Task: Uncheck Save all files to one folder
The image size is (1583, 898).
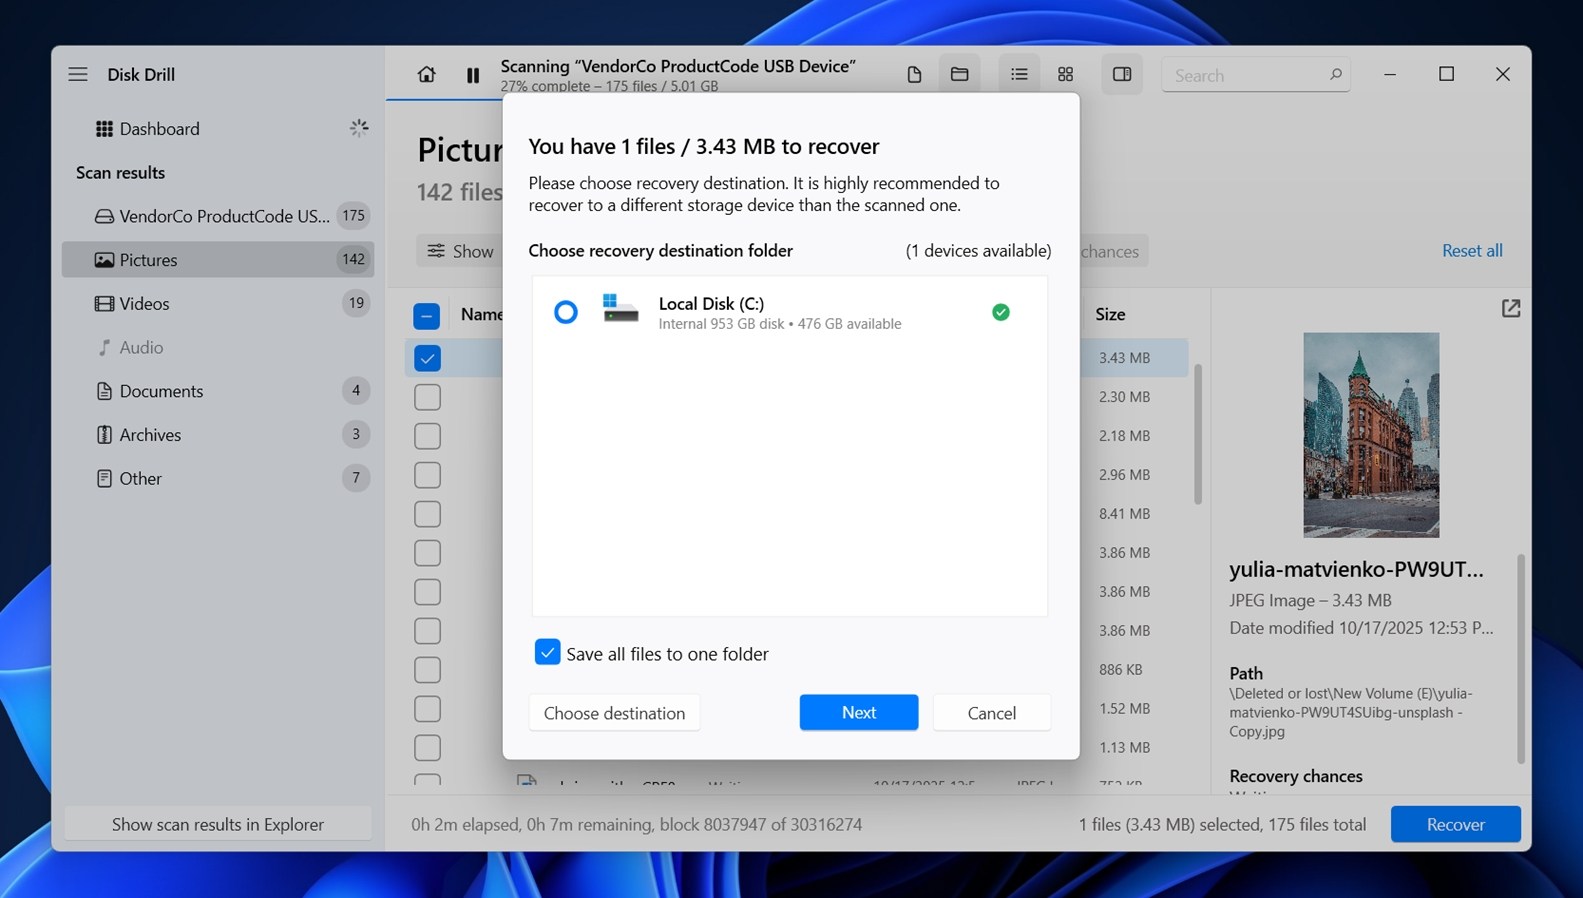Action: click(x=547, y=653)
